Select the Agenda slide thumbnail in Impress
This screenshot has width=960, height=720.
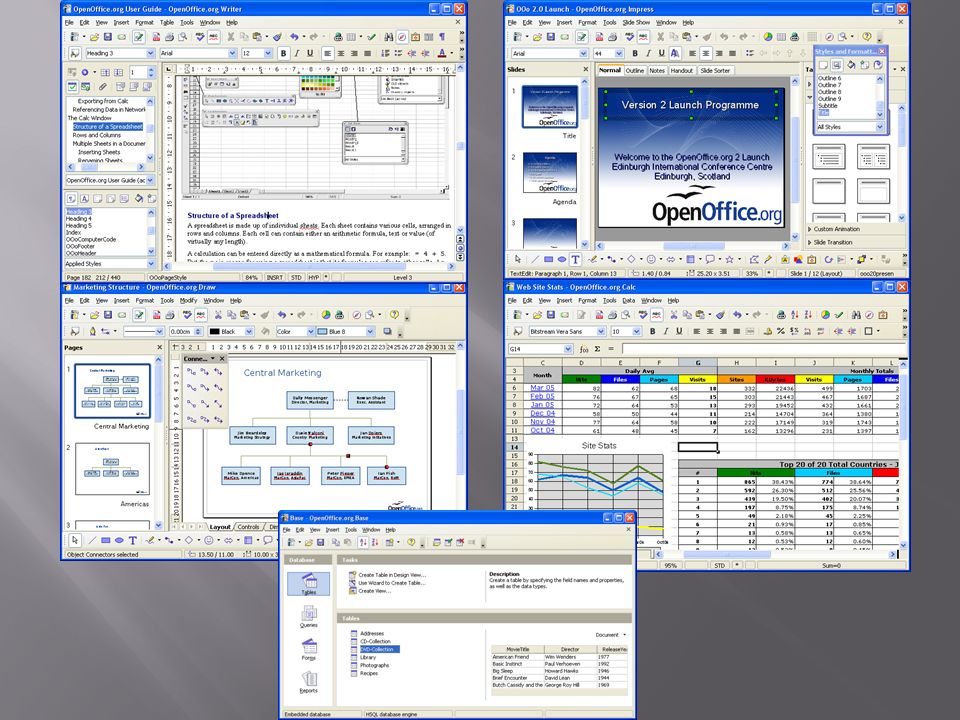[550, 173]
